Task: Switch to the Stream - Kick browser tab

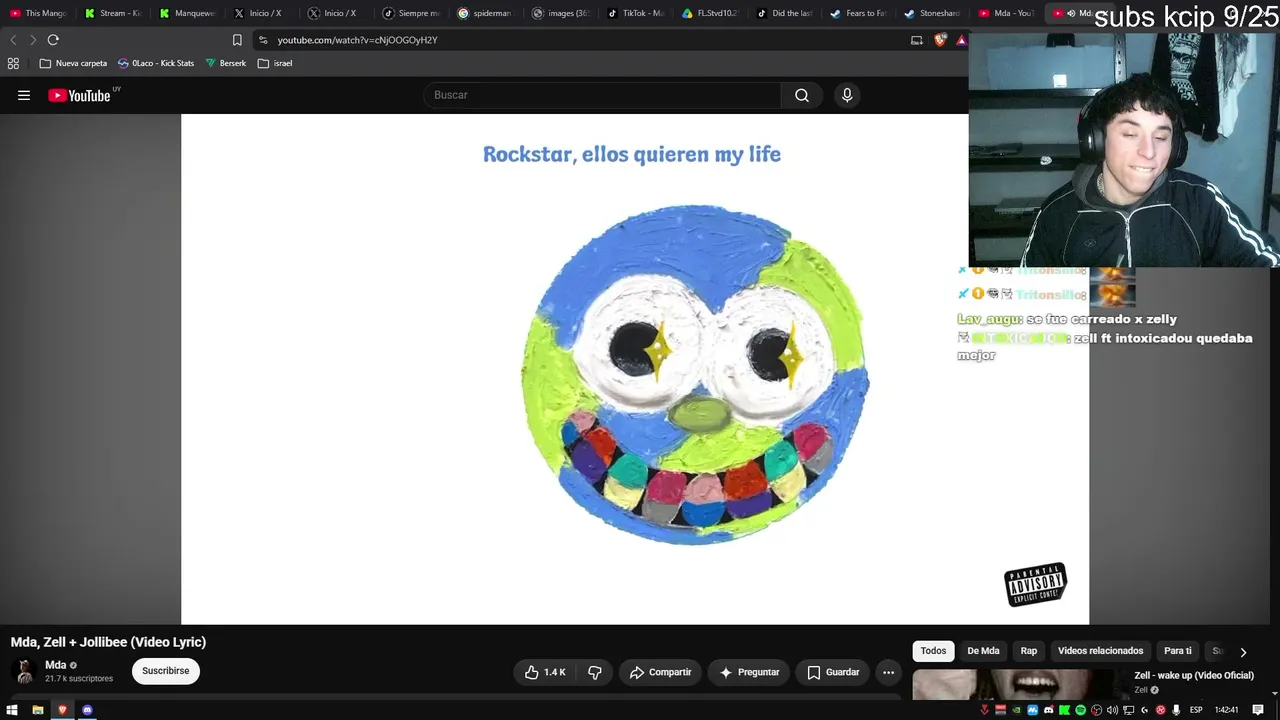Action: click(x=112, y=13)
